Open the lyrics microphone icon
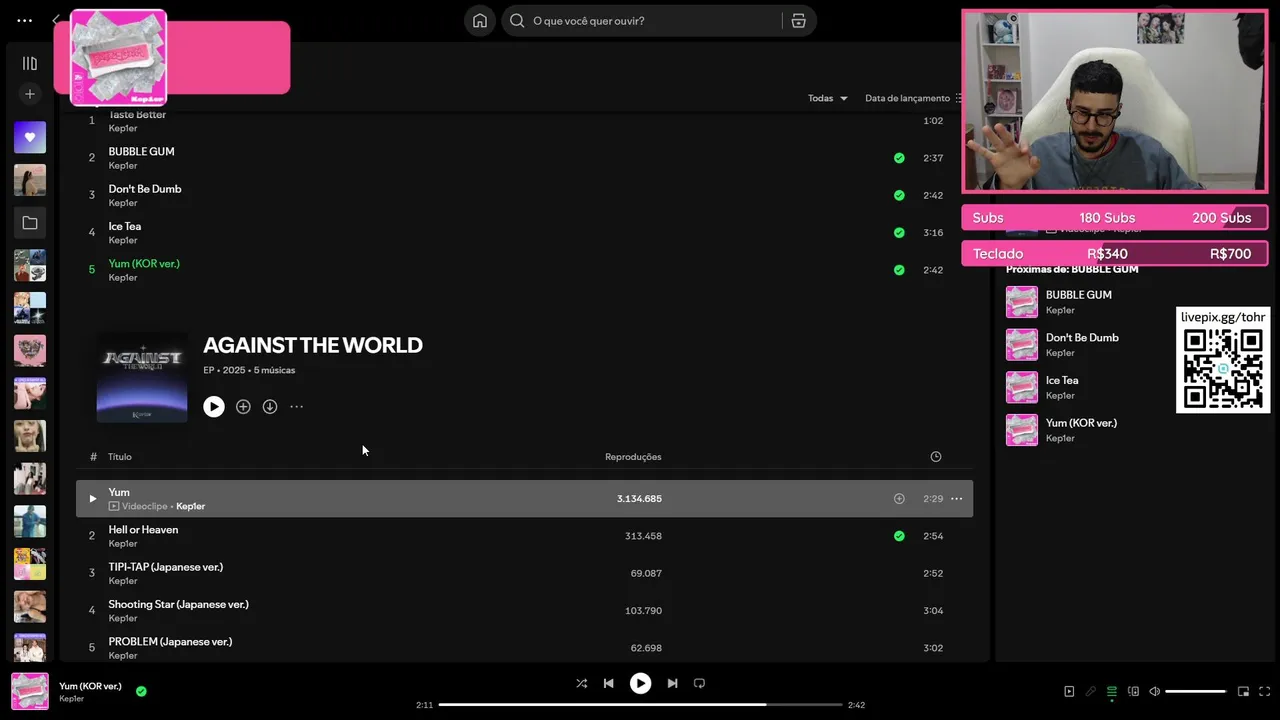The height and width of the screenshot is (720, 1280). point(1090,691)
